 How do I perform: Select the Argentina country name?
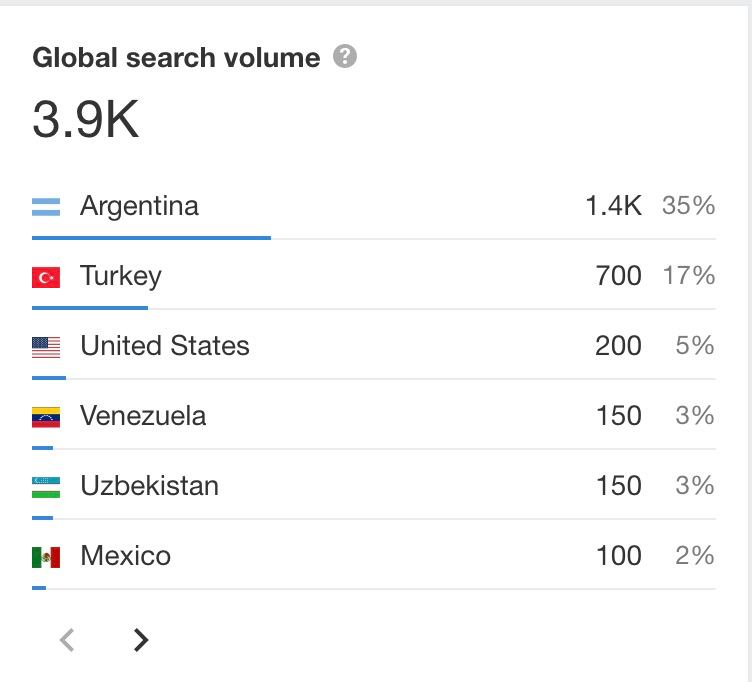point(139,207)
